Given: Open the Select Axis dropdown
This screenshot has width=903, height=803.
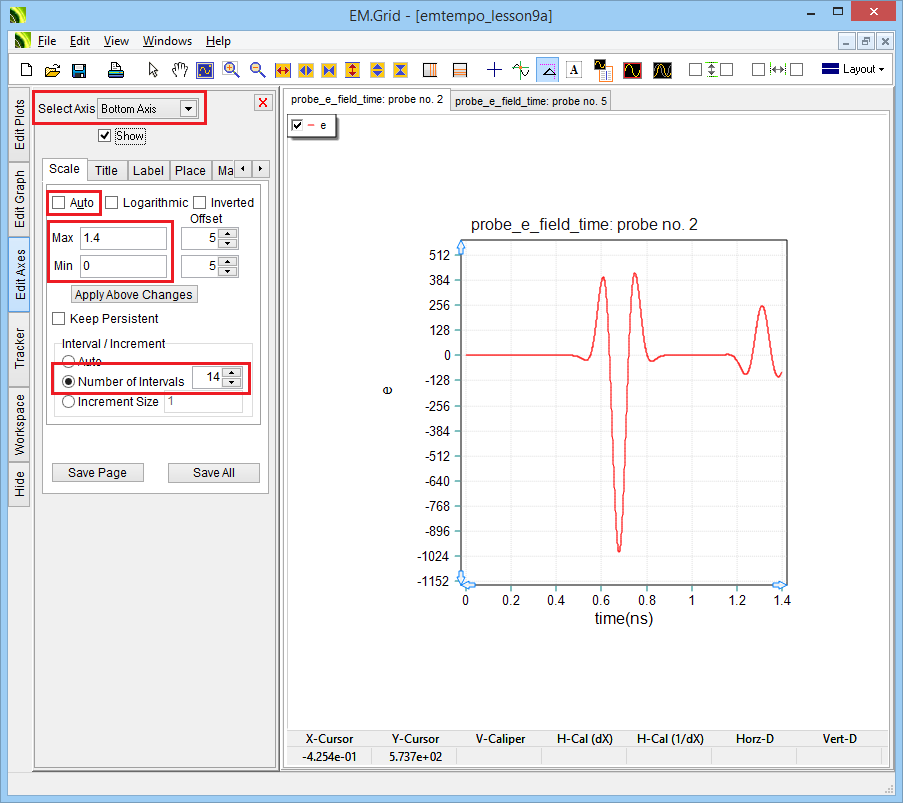Looking at the screenshot, I should click(x=187, y=108).
